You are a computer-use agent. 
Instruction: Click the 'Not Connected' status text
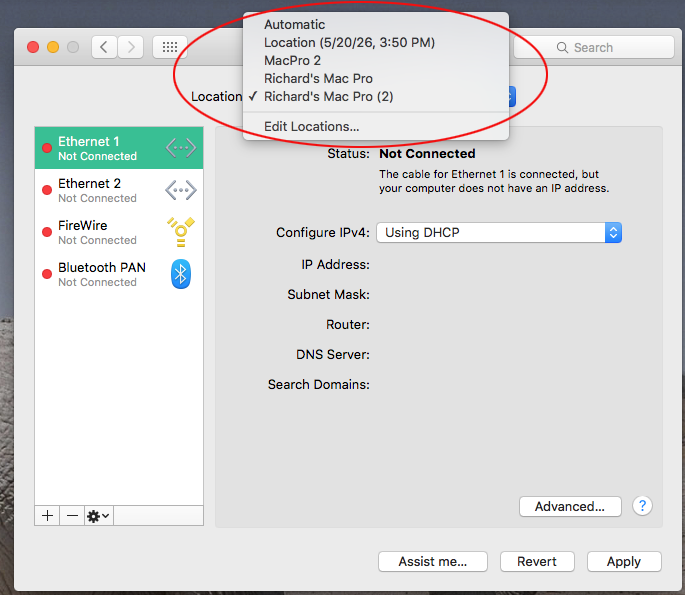click(x=427, y=154)
